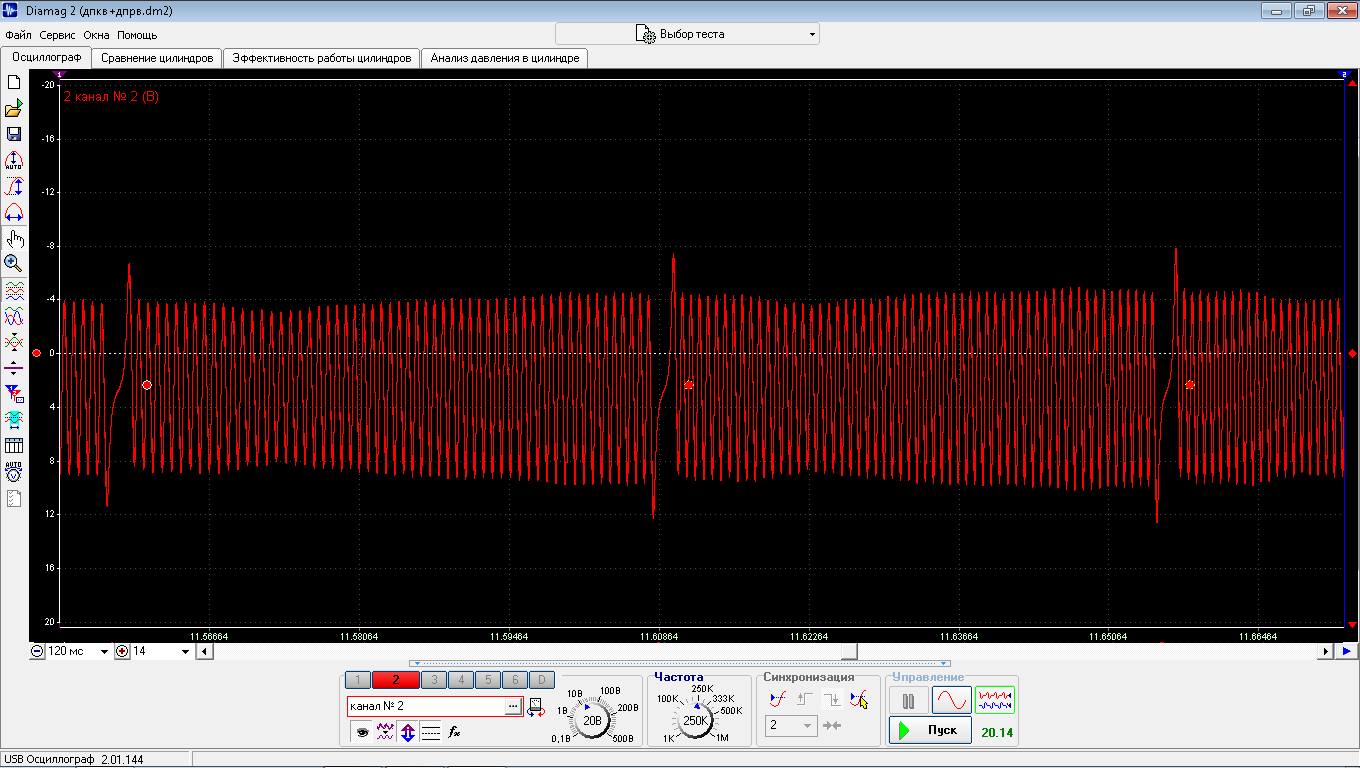Activate the amplitude measurement tool in left toolbar
Screen dimensions: 1360x768
tap(14, 186)
